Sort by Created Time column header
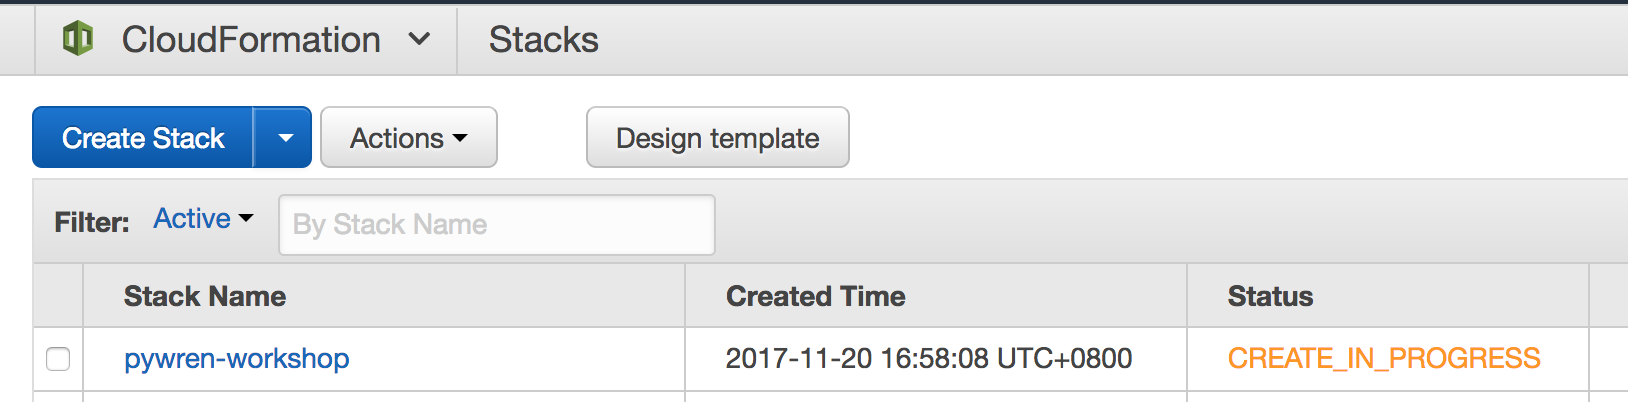The width and height of the screenshot is (1628, 402). (816, 296)
